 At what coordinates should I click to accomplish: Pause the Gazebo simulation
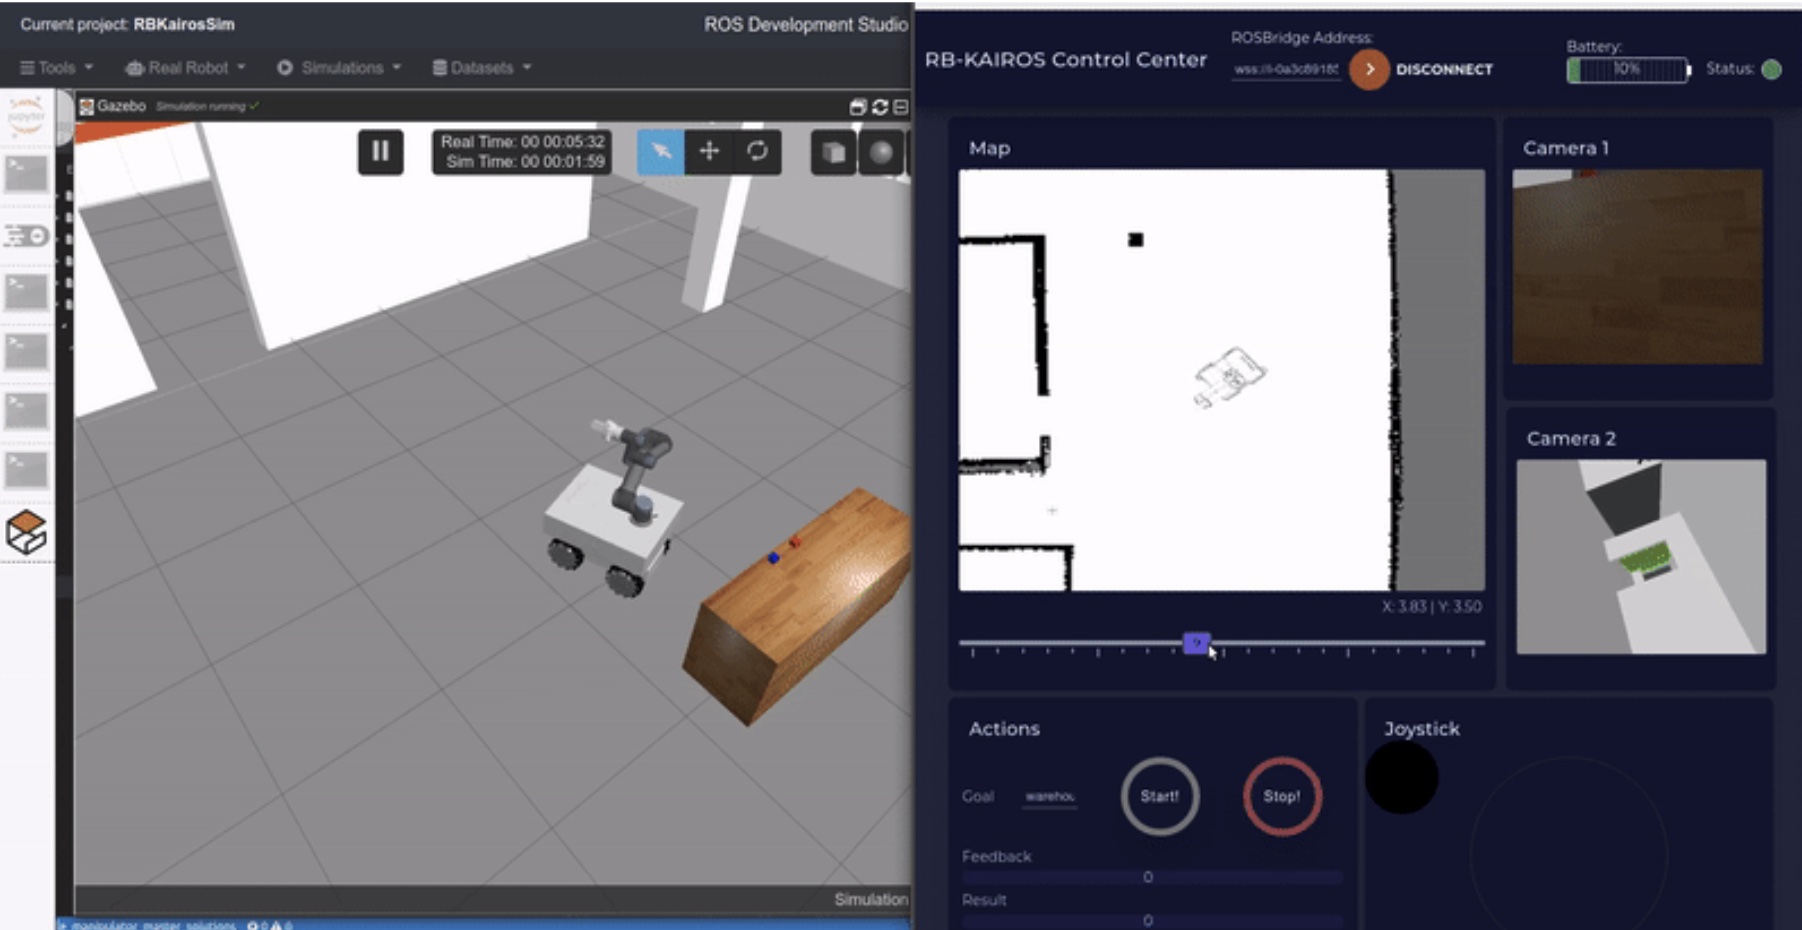(x=381, y=152)
